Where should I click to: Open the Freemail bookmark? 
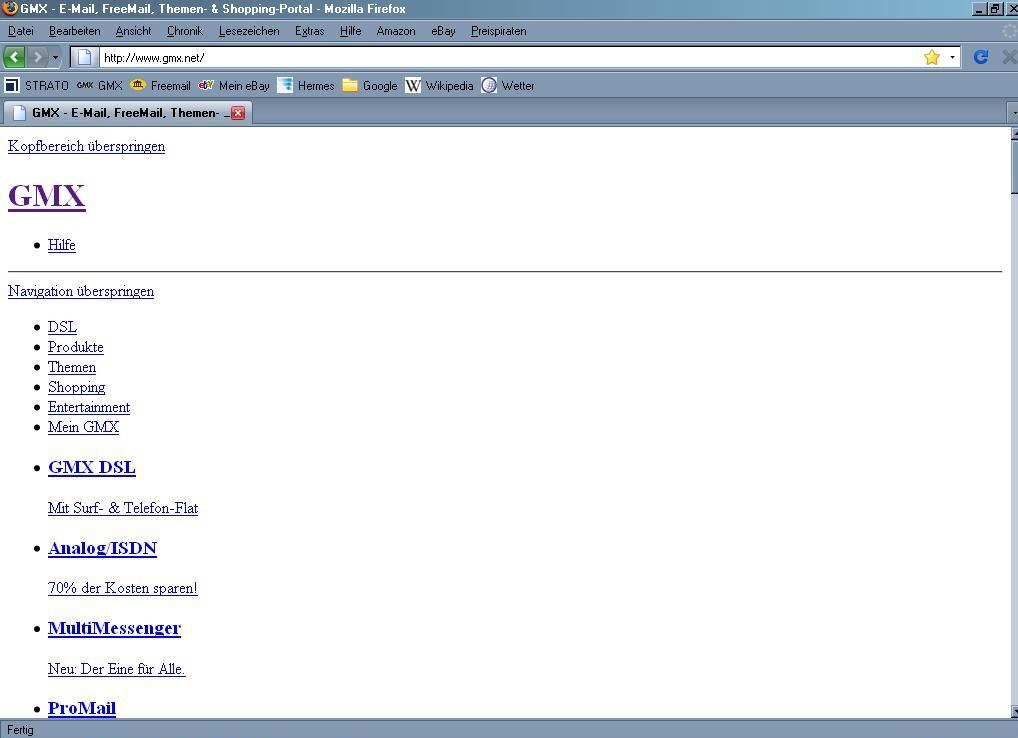click(x=160, y=86)
